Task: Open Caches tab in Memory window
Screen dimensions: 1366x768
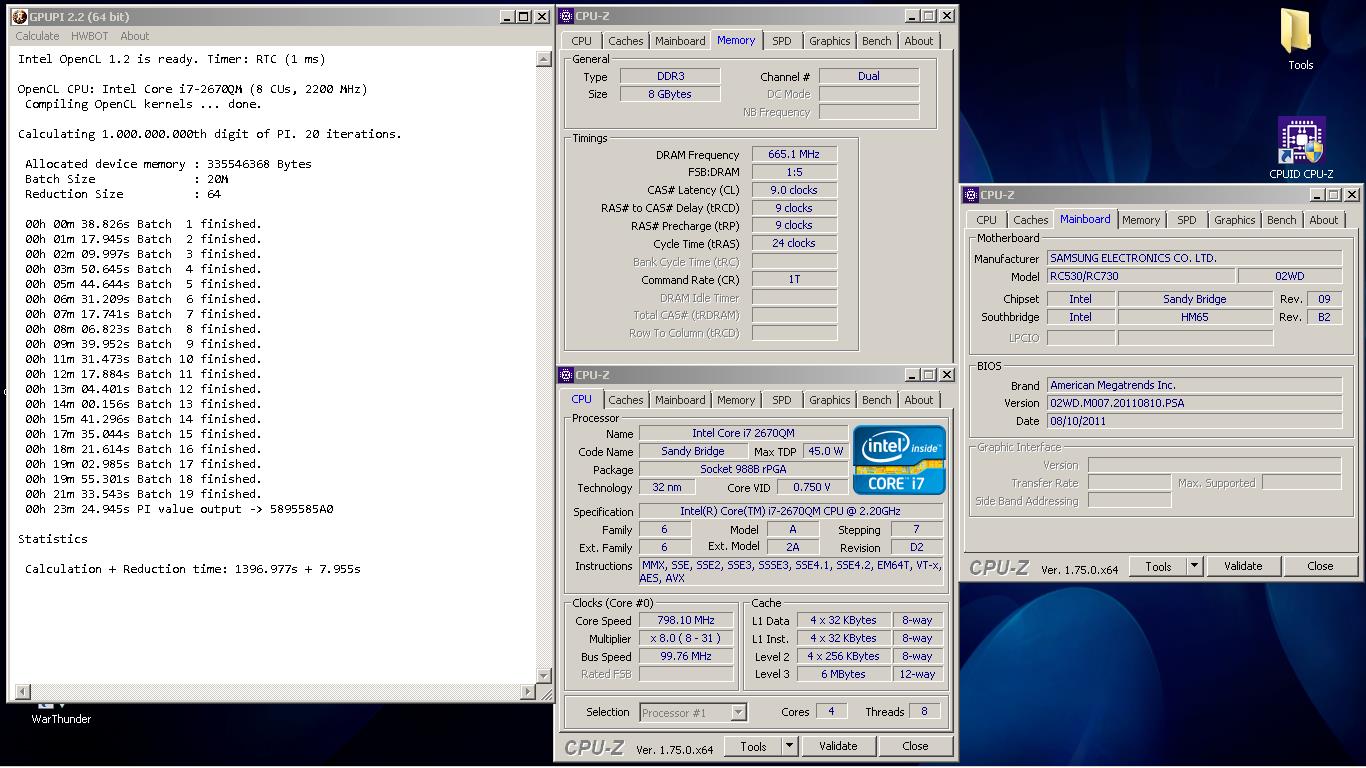Action: (626, 41)
